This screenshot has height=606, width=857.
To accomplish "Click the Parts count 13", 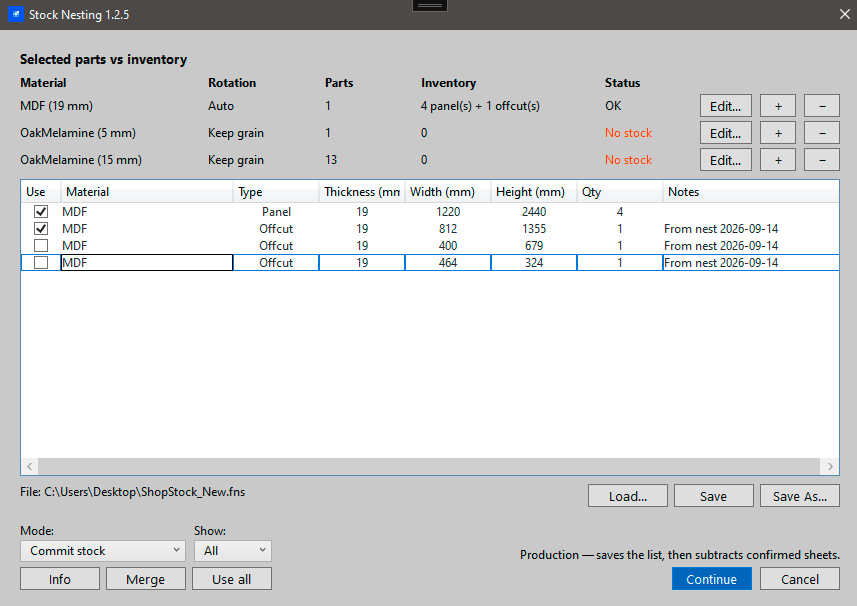I will (331, 160).
